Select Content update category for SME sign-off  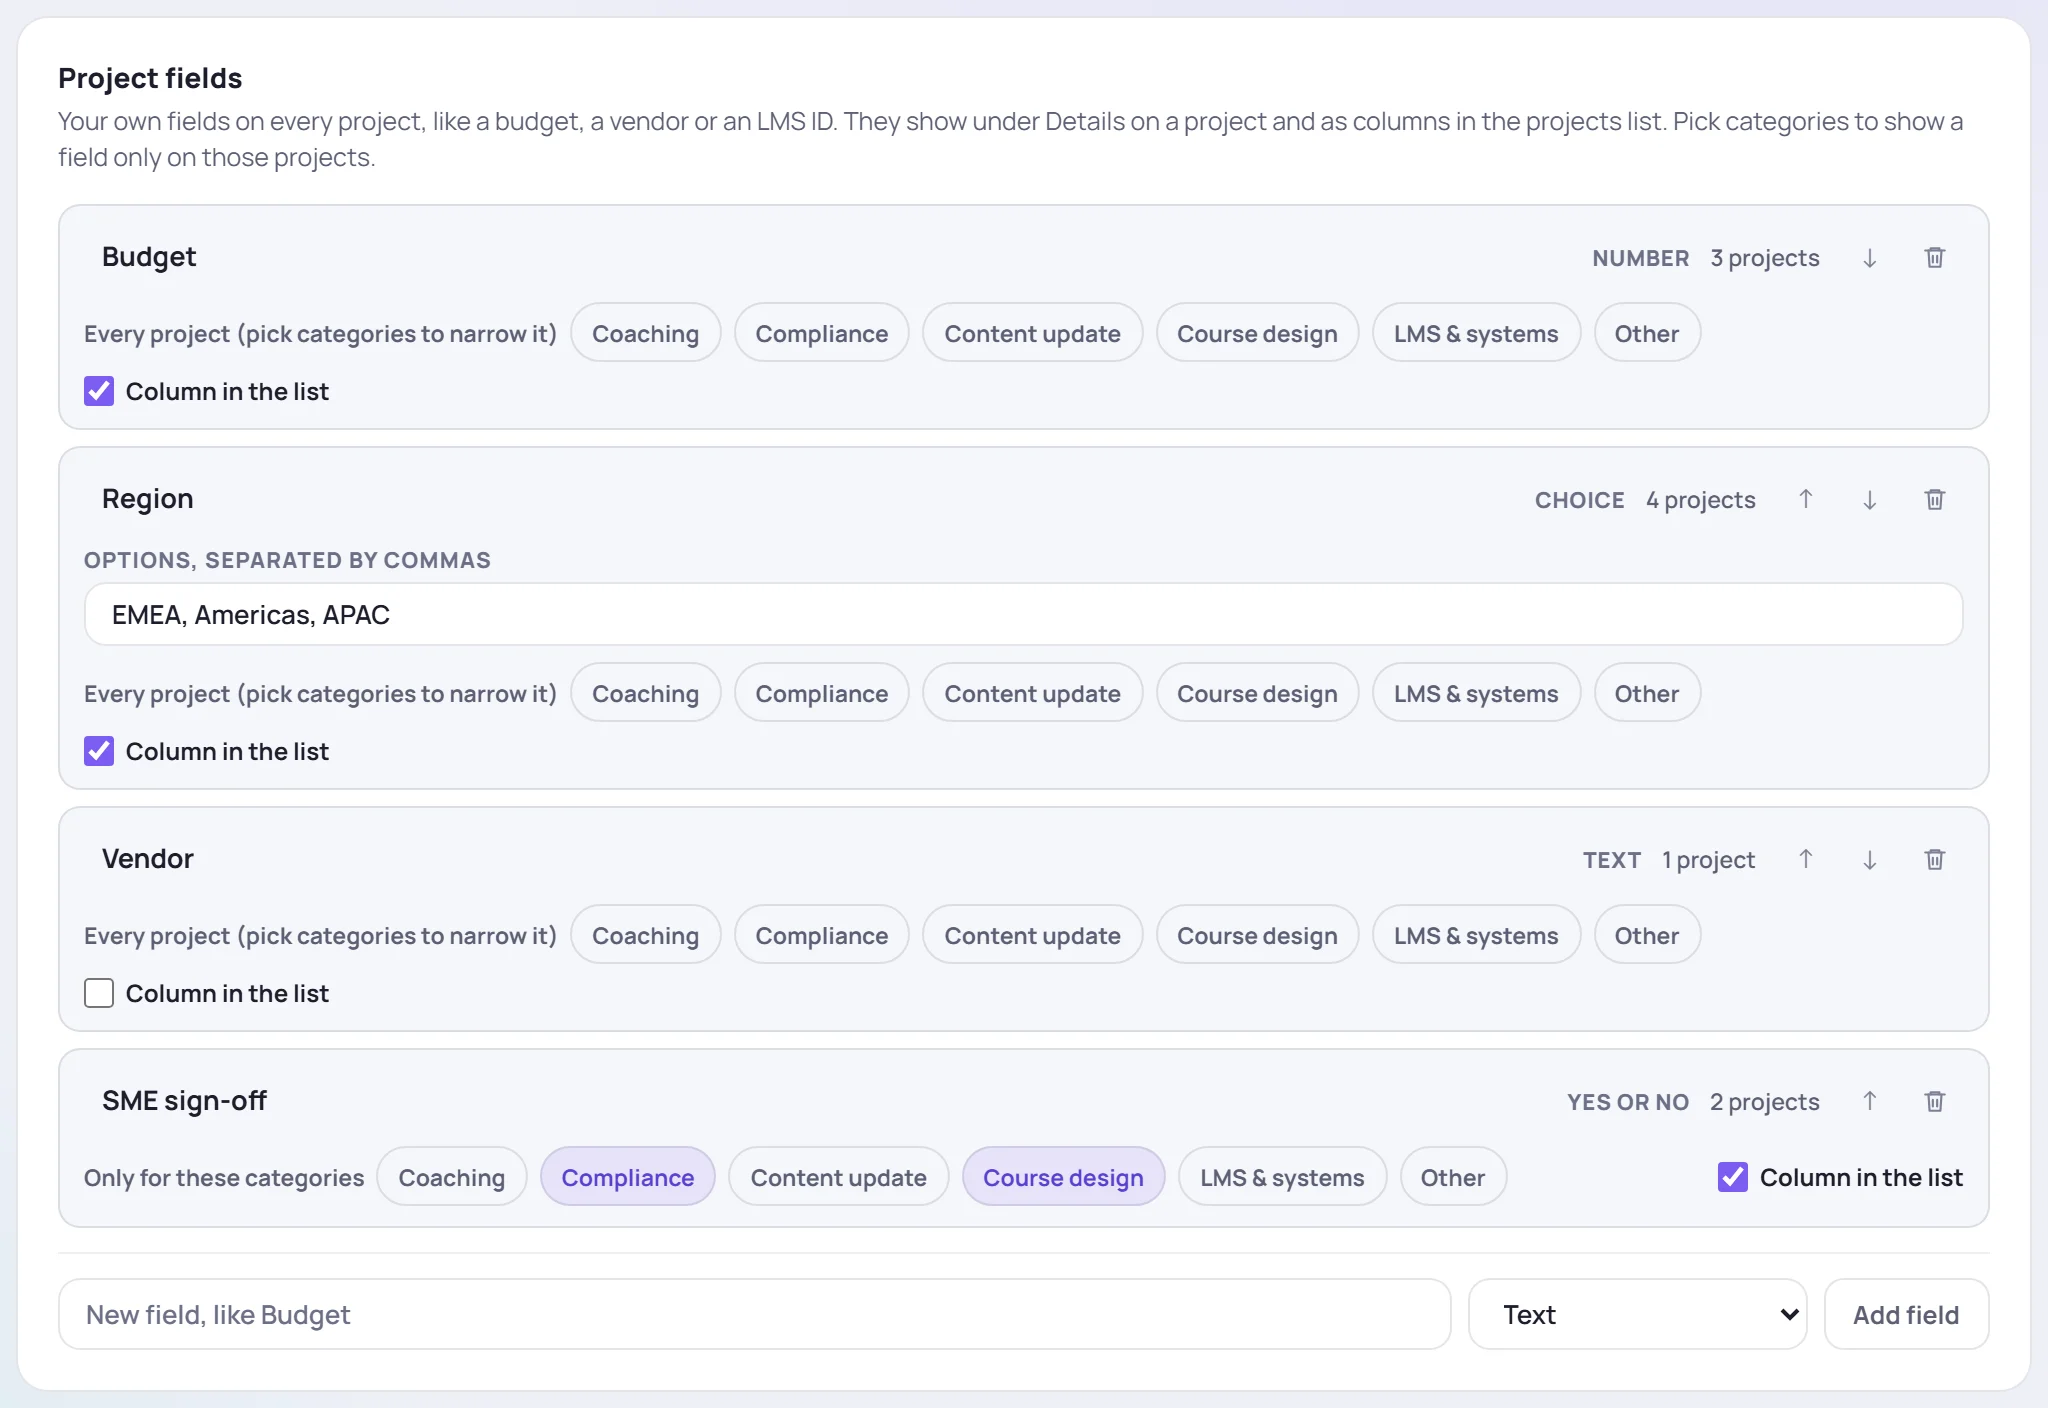838,1177
